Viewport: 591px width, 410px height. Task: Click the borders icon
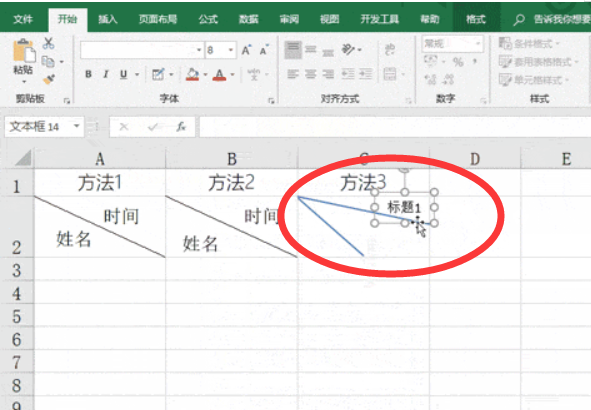point(158,74)
